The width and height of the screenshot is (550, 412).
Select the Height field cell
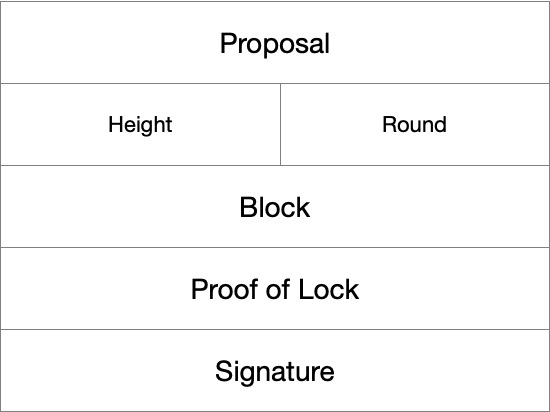point(140,124)
